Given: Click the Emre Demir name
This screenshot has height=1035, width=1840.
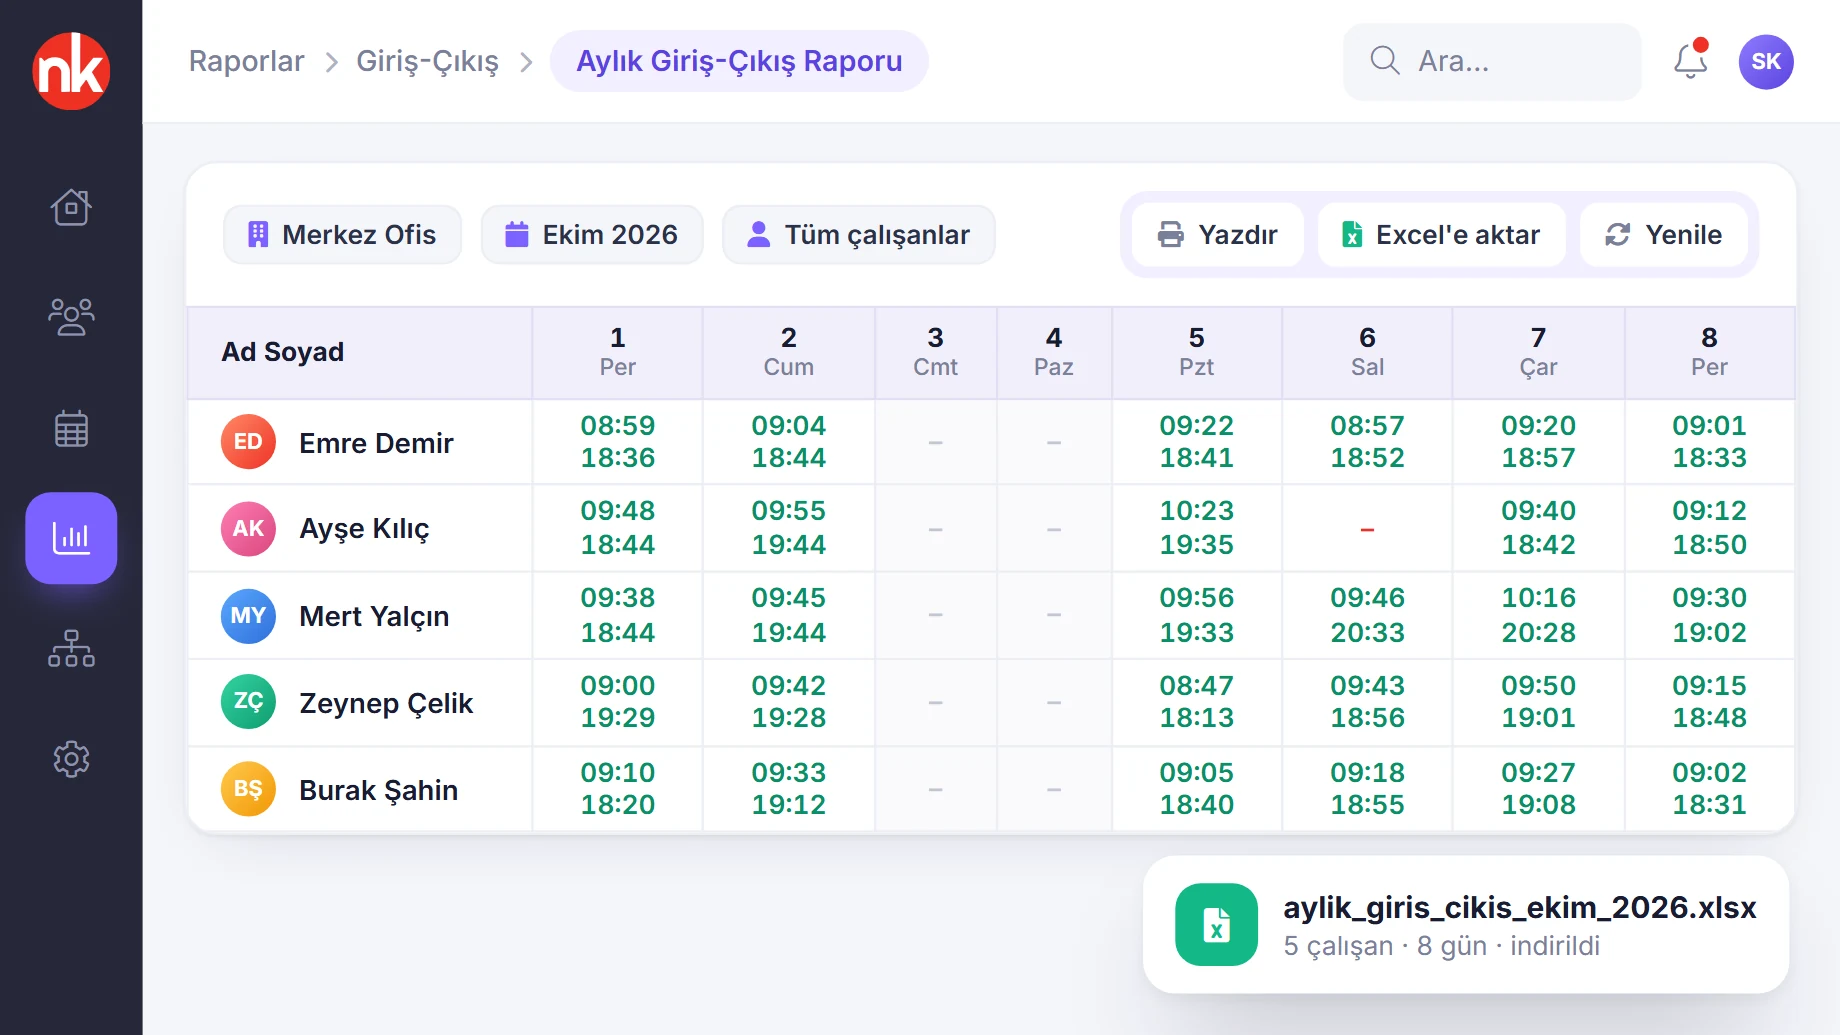Looking at the screenshot, I should pyautogui.click(x=376, y=443).
